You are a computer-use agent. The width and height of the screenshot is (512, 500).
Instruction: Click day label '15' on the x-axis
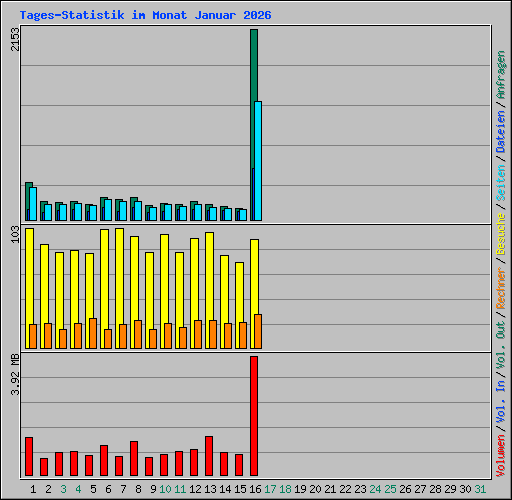(x=240, y=489)
